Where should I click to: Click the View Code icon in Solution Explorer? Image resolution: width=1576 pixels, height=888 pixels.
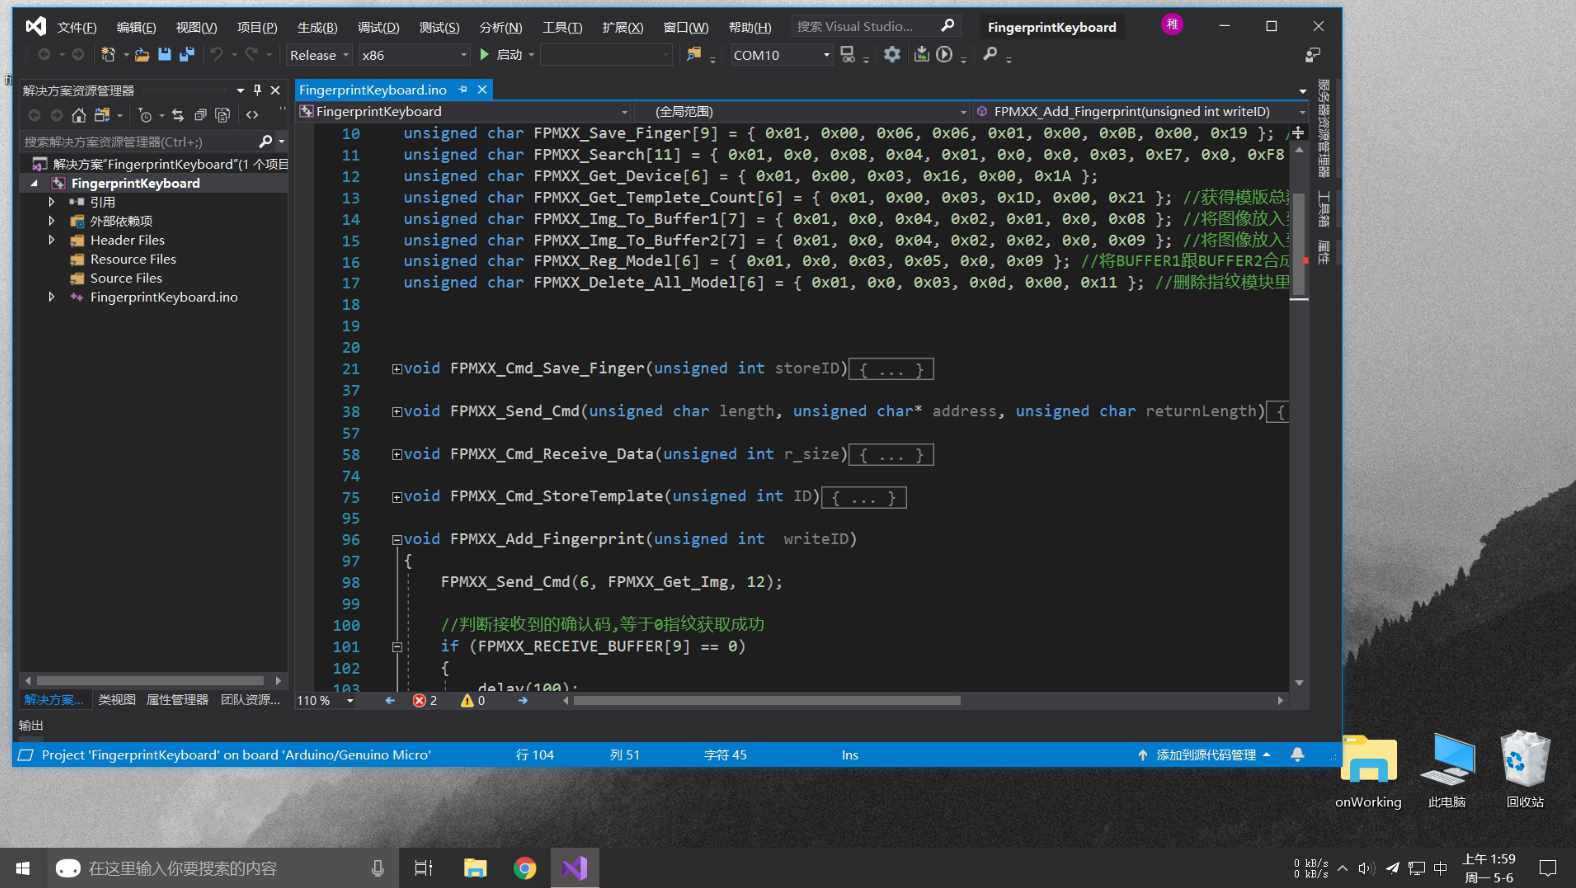coord(252,115)
